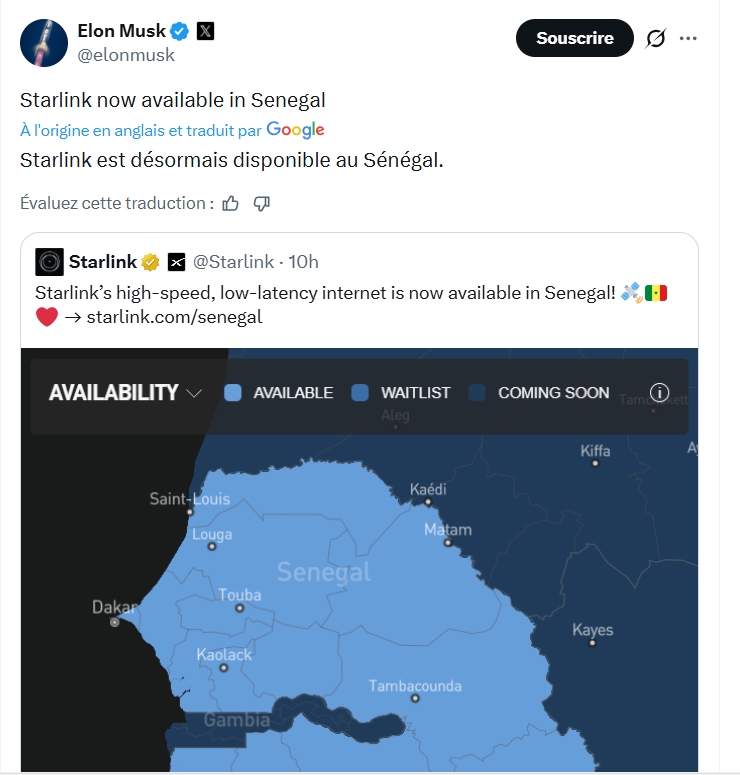The image size is (740, 775).
Task: Click the 10h timestamp on quoted post
Action: pos(303,262)
